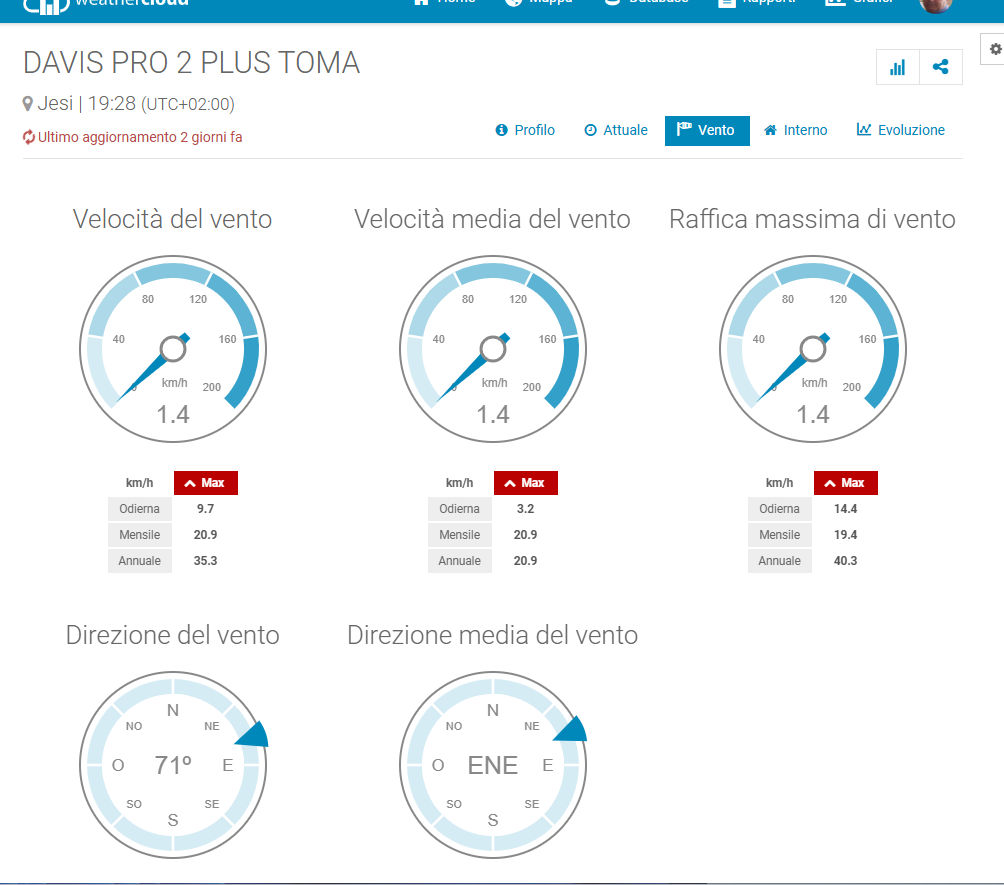Open the Interno tab
This screenshot has height=885, width=1004.
pos(796,130)
